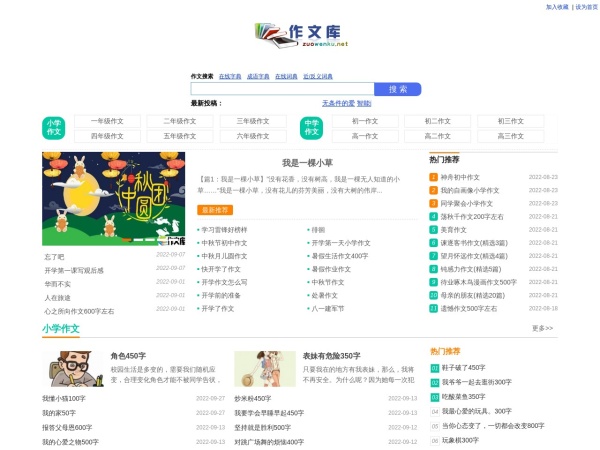The height and width of the screenshot is (450, 600).
Task: Select the 六年级作文 category
Action: pos(253,136)
